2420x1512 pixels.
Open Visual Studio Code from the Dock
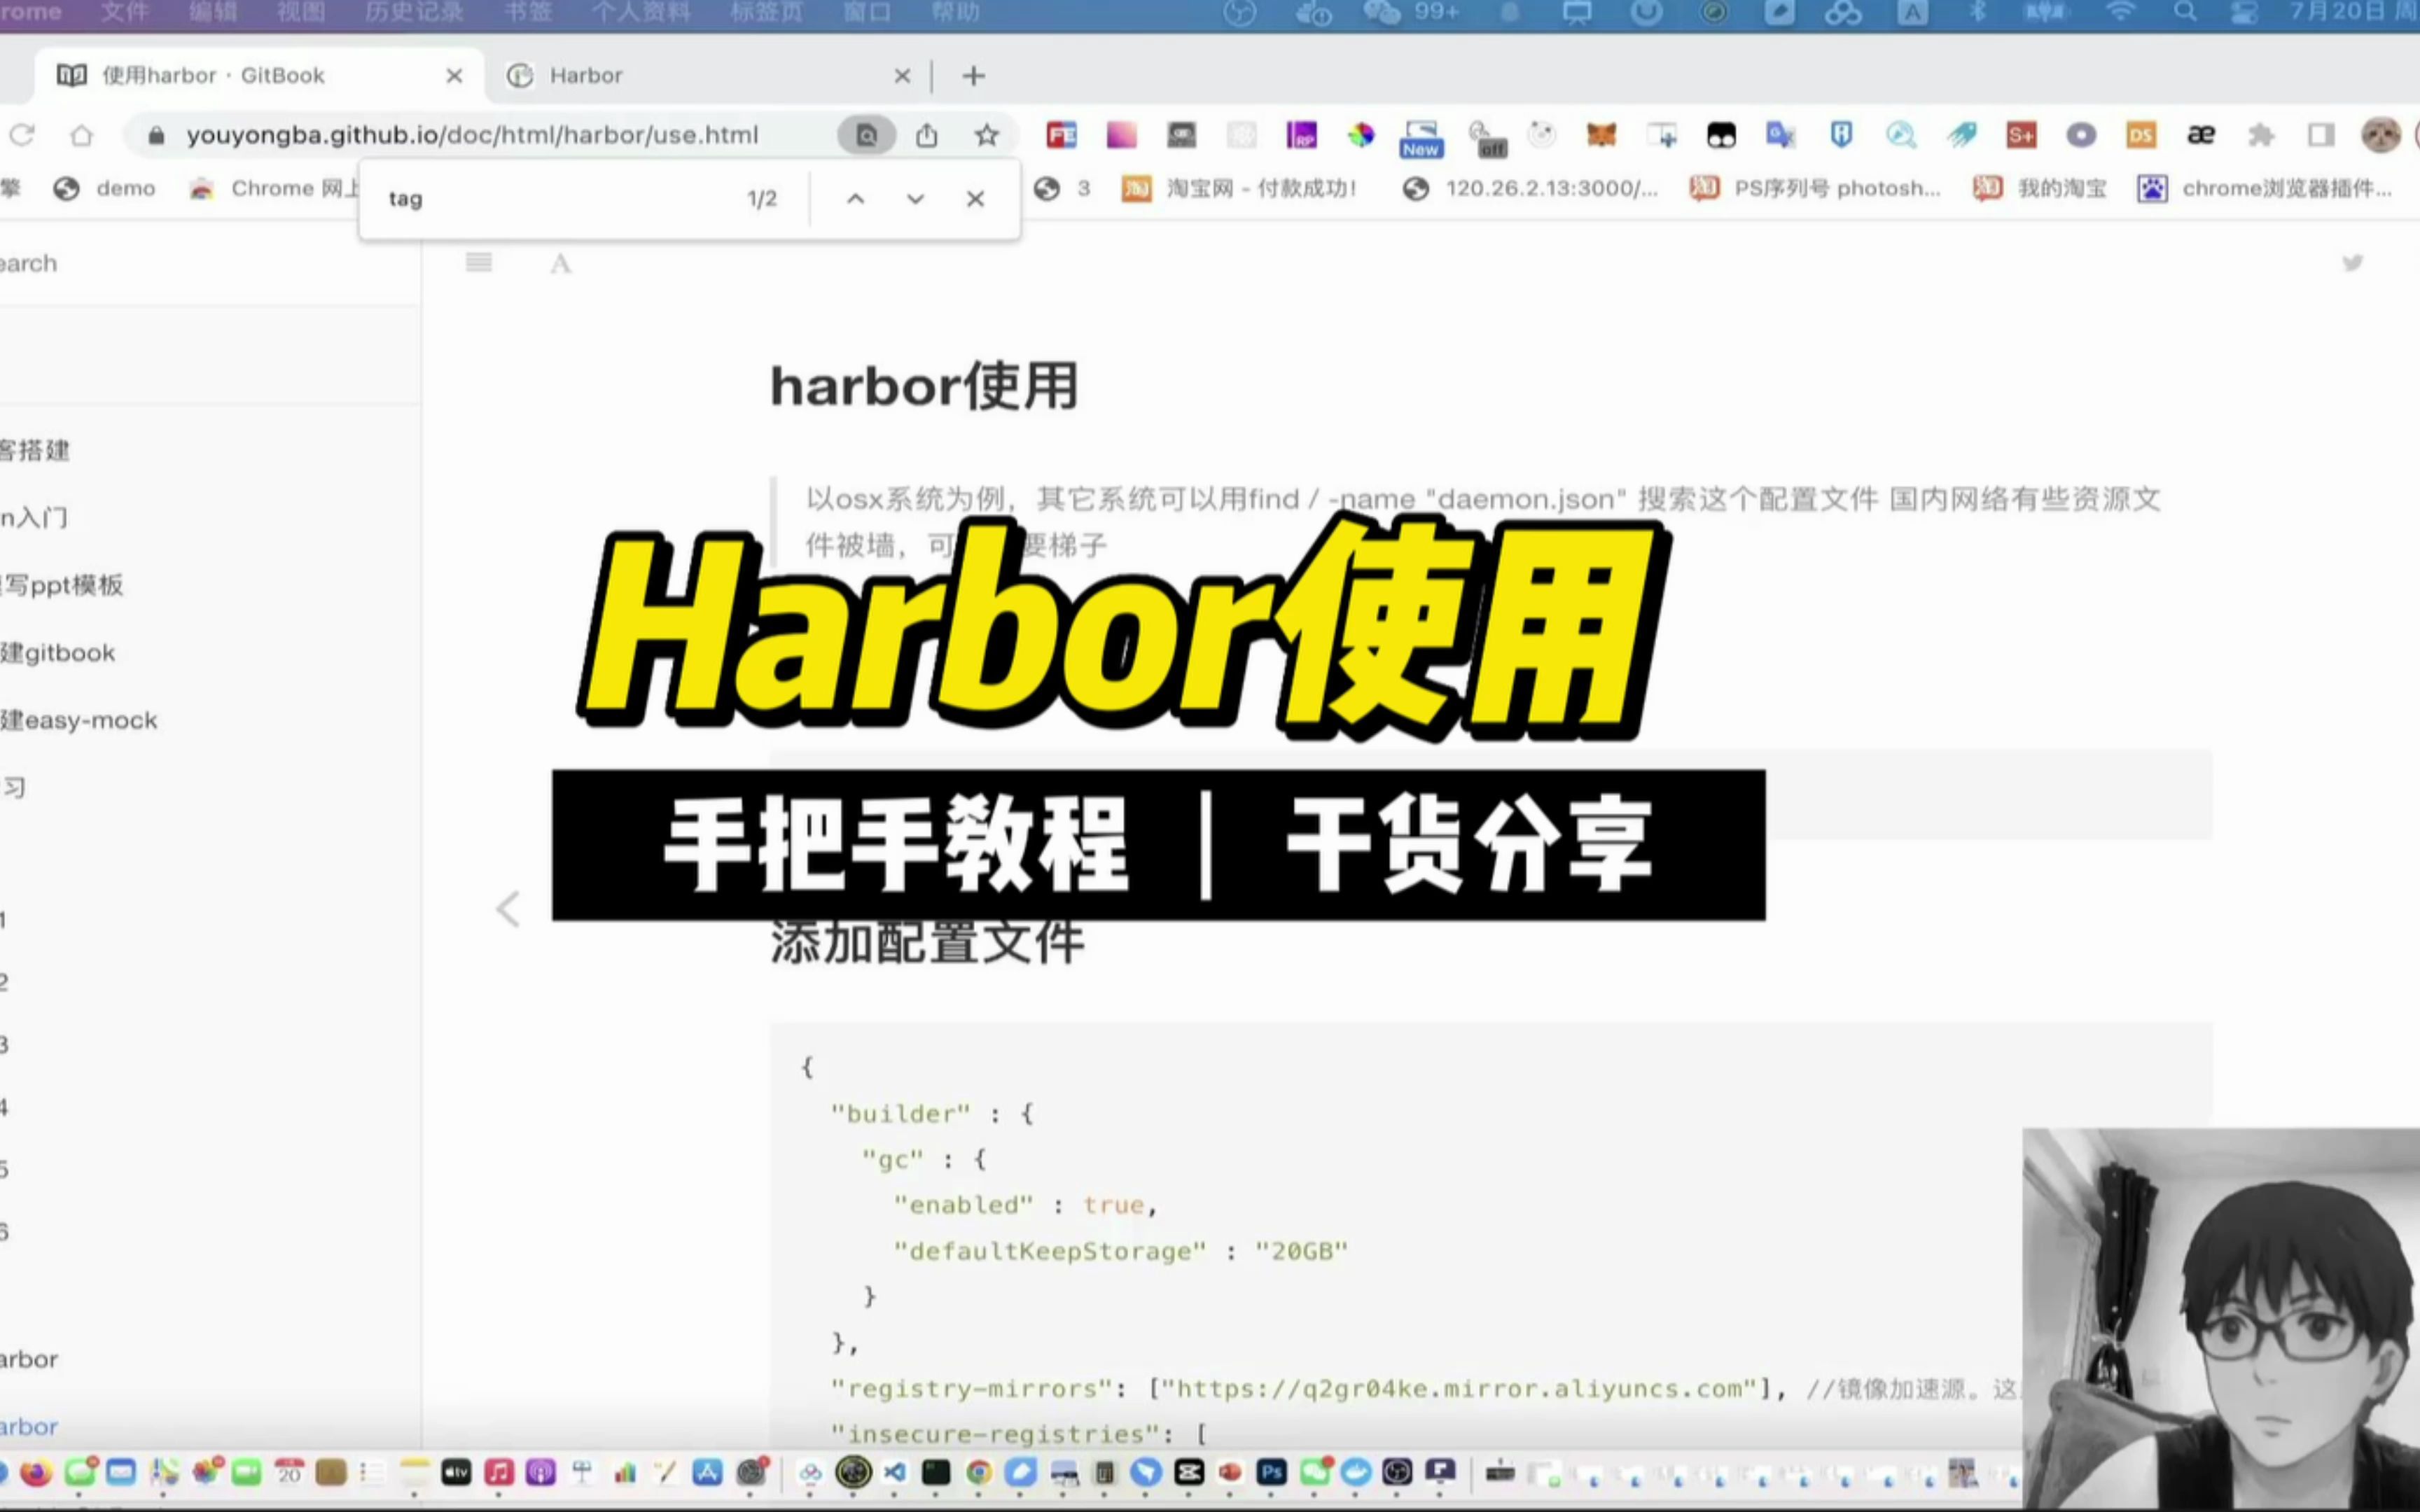click(894, 1472)
